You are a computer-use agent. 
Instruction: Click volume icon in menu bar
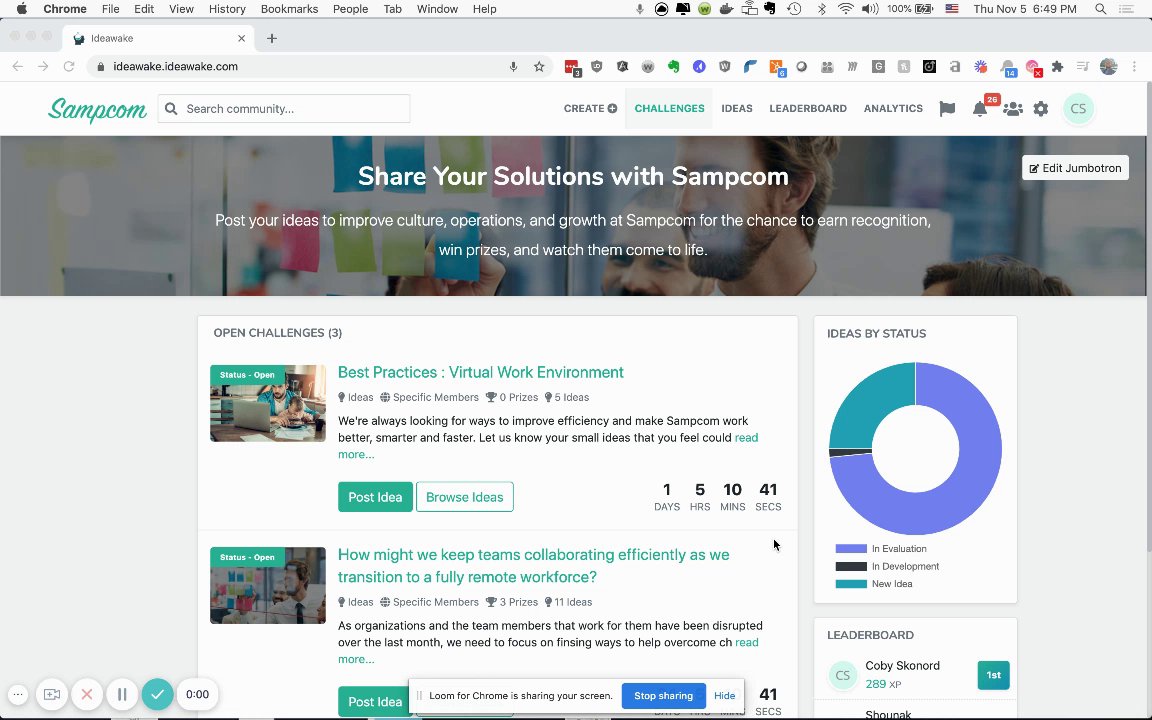coord(870,9)
